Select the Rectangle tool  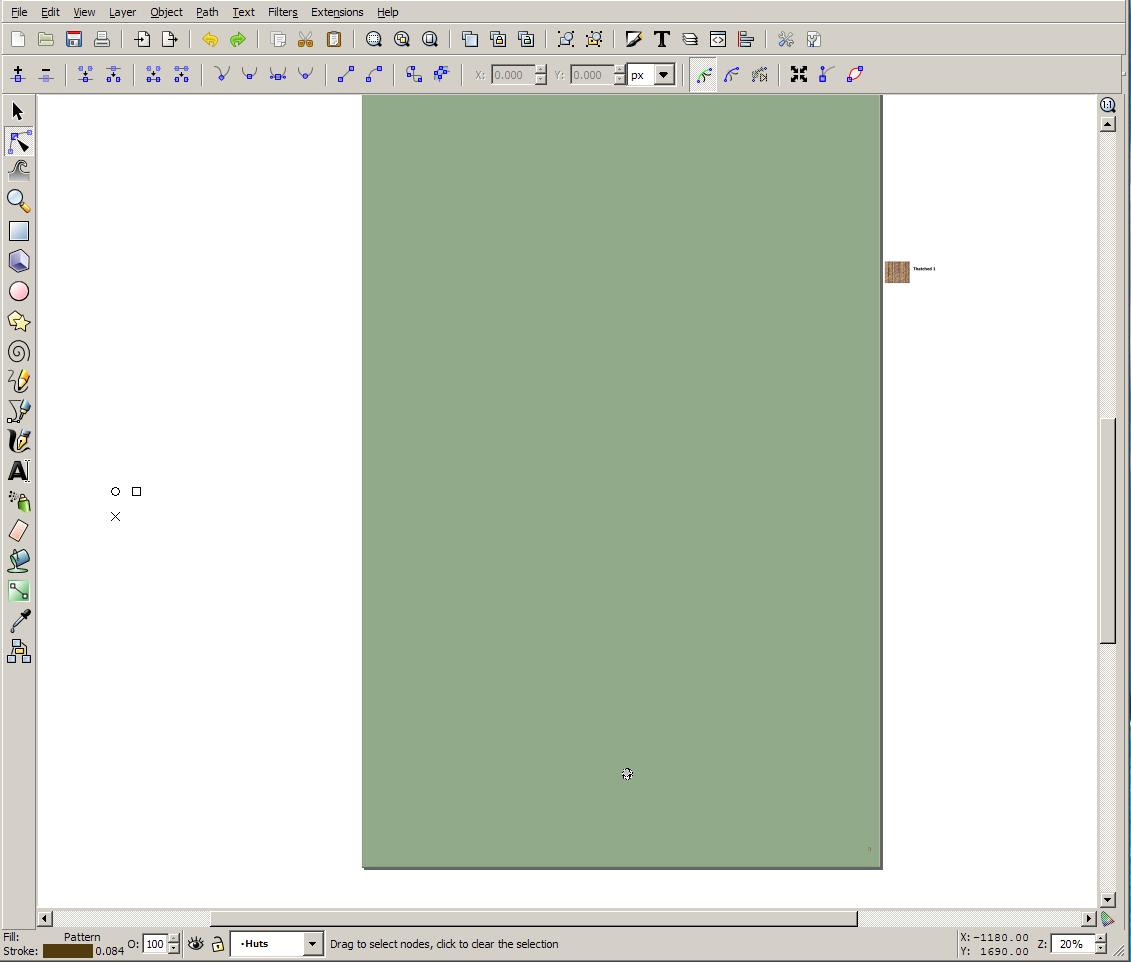point(18,231)
